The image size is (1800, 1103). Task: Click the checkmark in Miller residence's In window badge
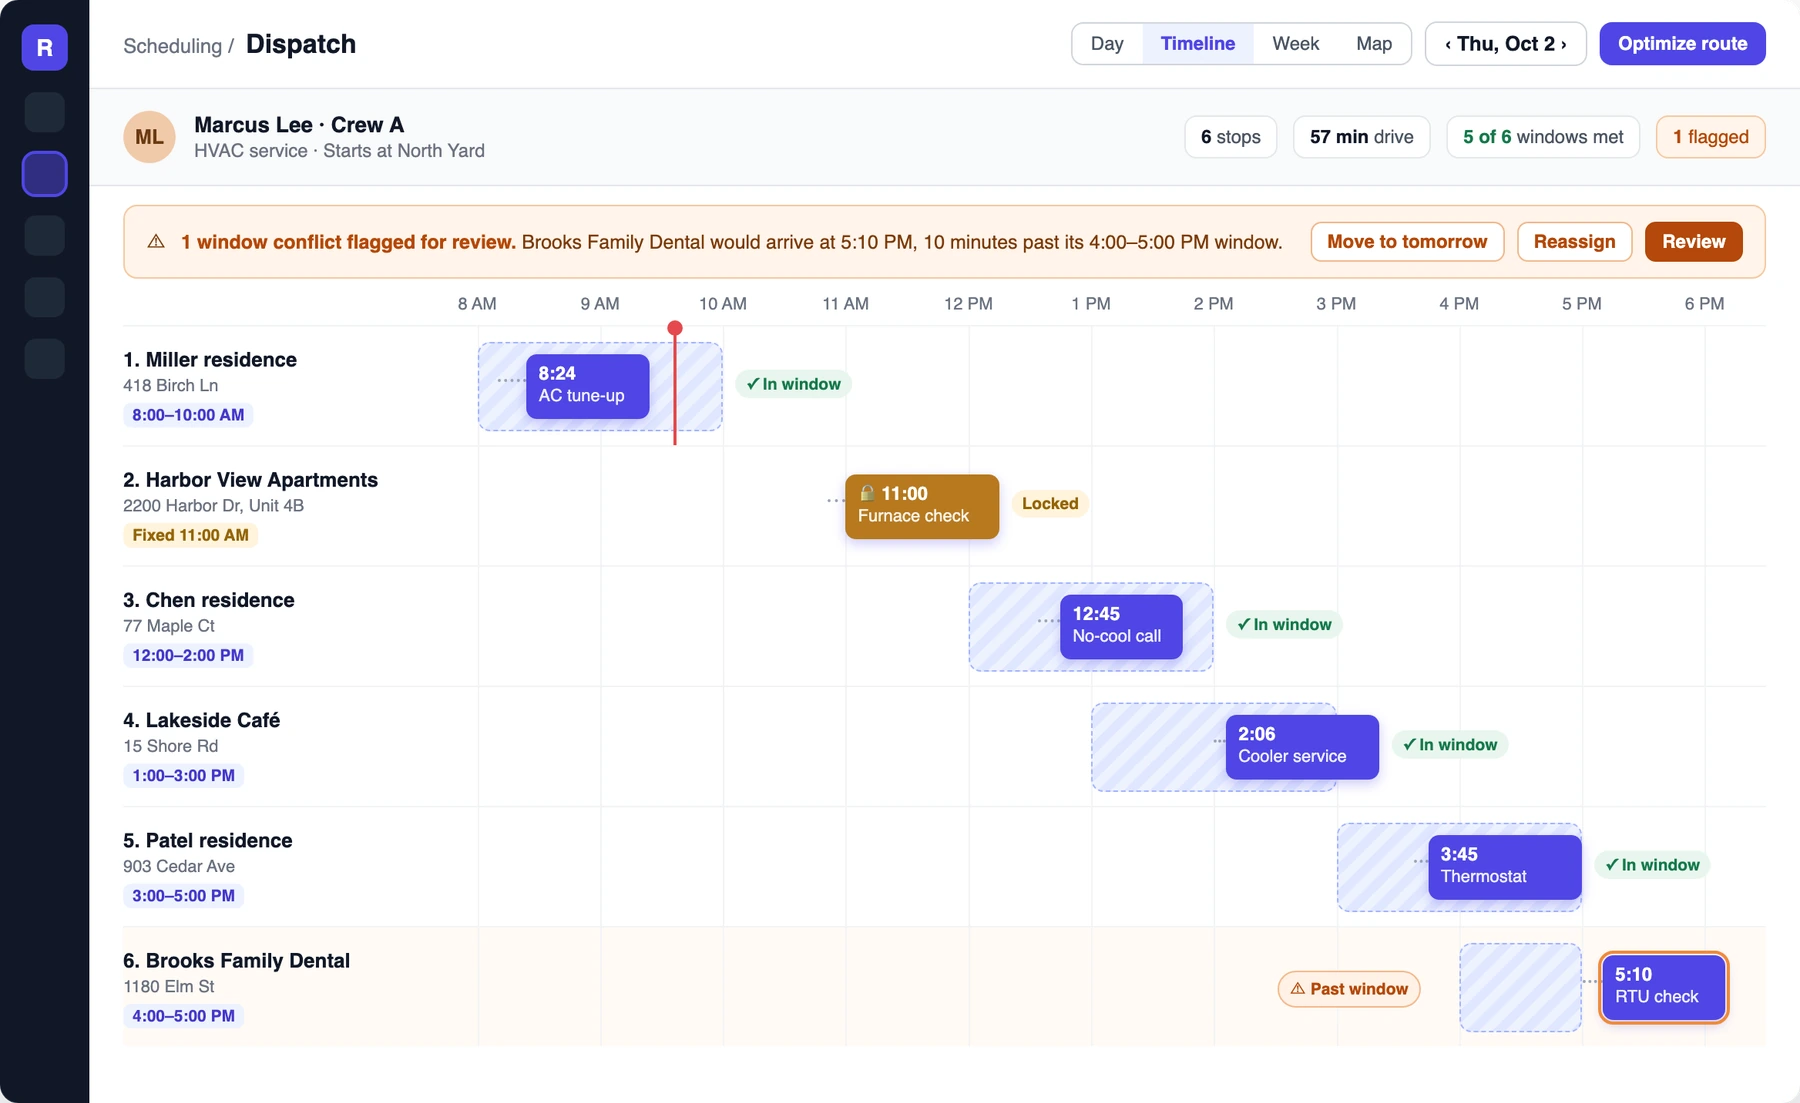point(753,384)
